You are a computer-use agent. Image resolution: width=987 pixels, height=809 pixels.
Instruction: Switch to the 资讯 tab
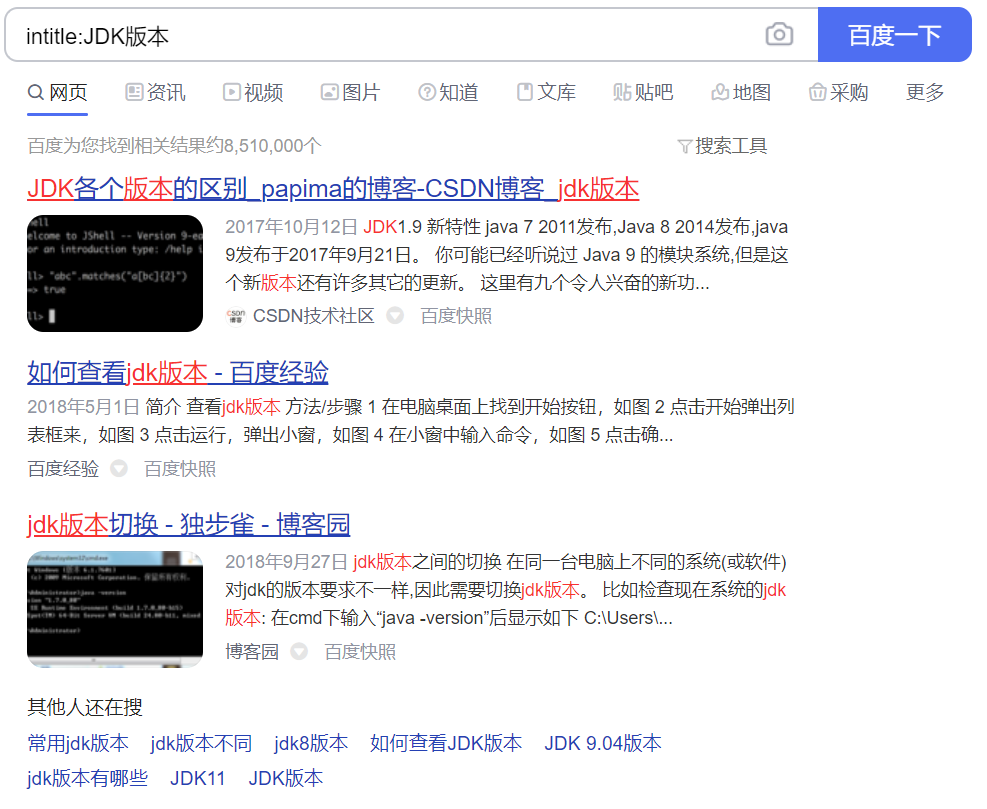tap(156, 93)
